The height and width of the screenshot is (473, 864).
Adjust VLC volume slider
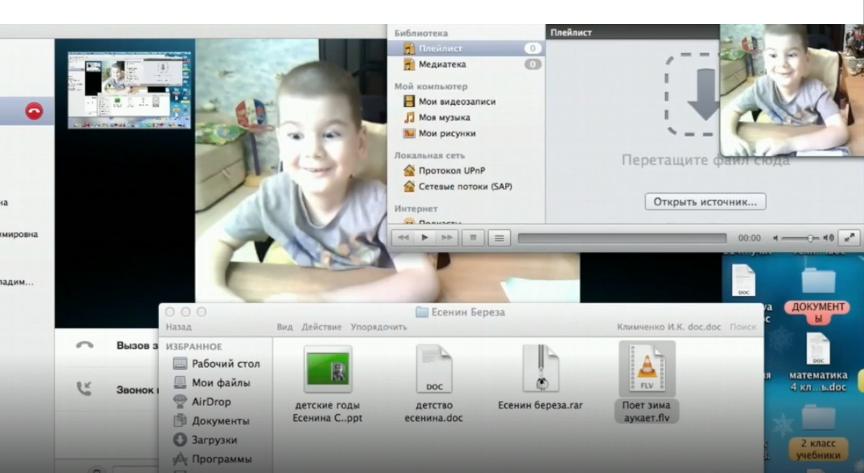click(x=801, y=238)
